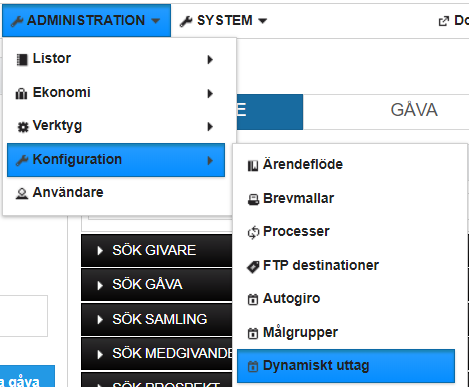The image size is (469, 387).
Task: Switch to the GÅVA tab
Action: pyautogui.click(x=414, y=110)
